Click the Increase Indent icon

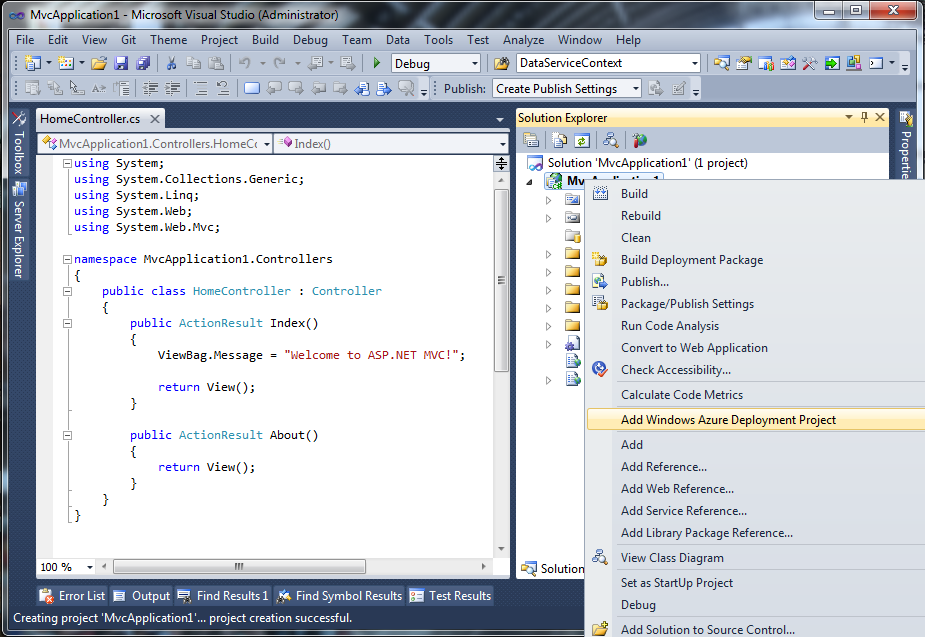pyautogui.click(x=172, y=88)
